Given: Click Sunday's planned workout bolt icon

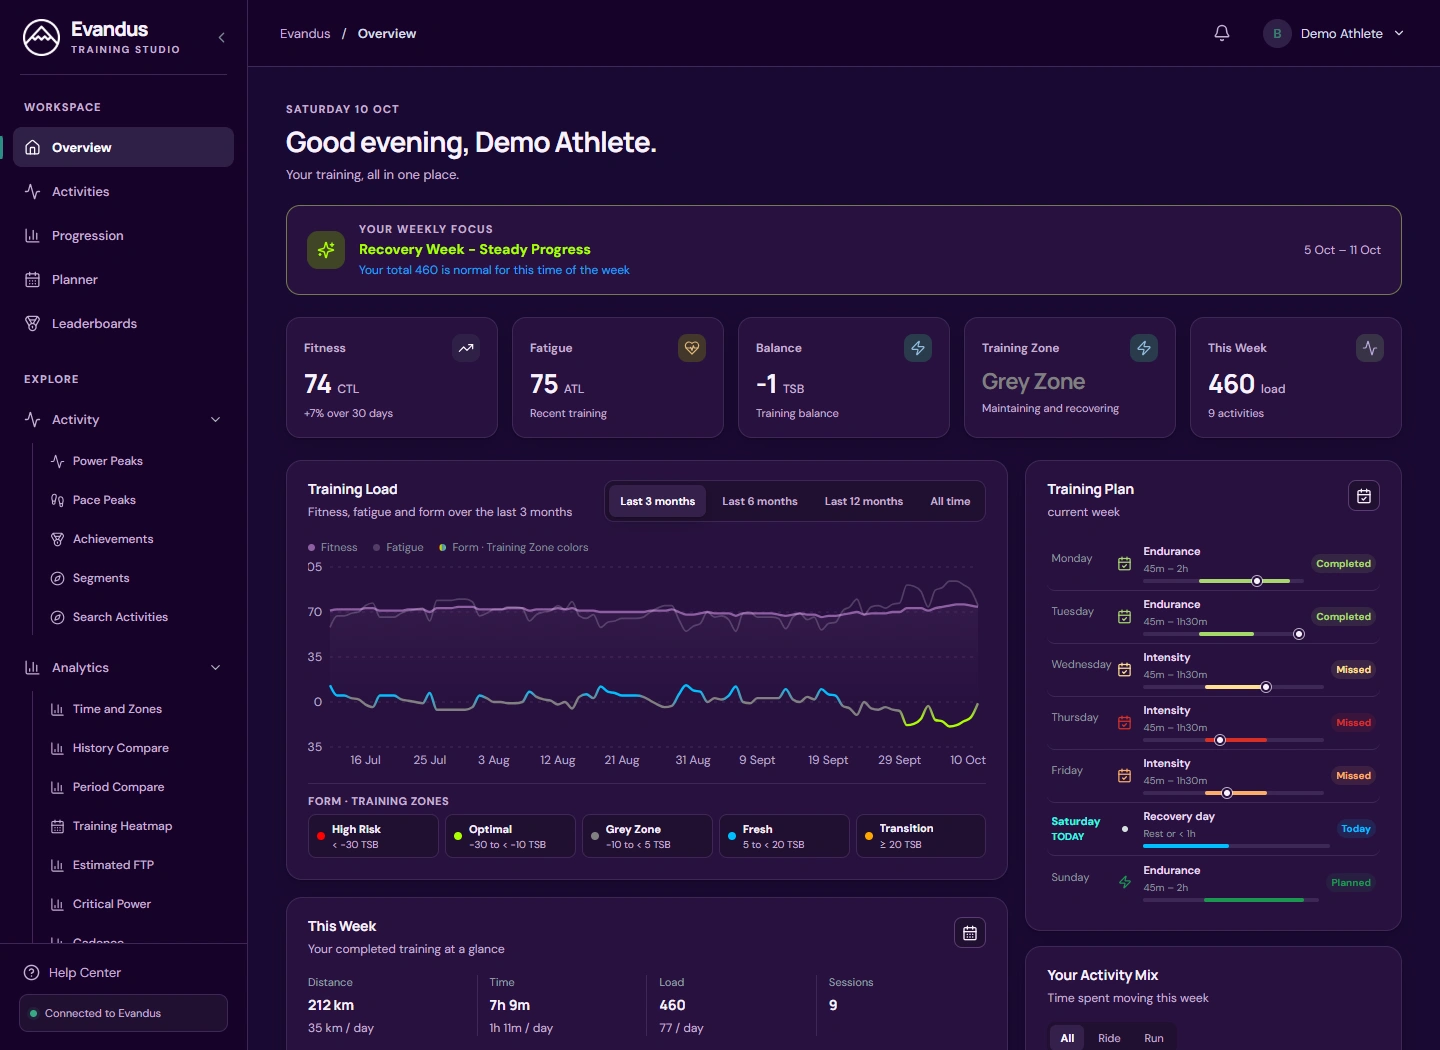Looking at the screenshot, I should pos(1124,882).
